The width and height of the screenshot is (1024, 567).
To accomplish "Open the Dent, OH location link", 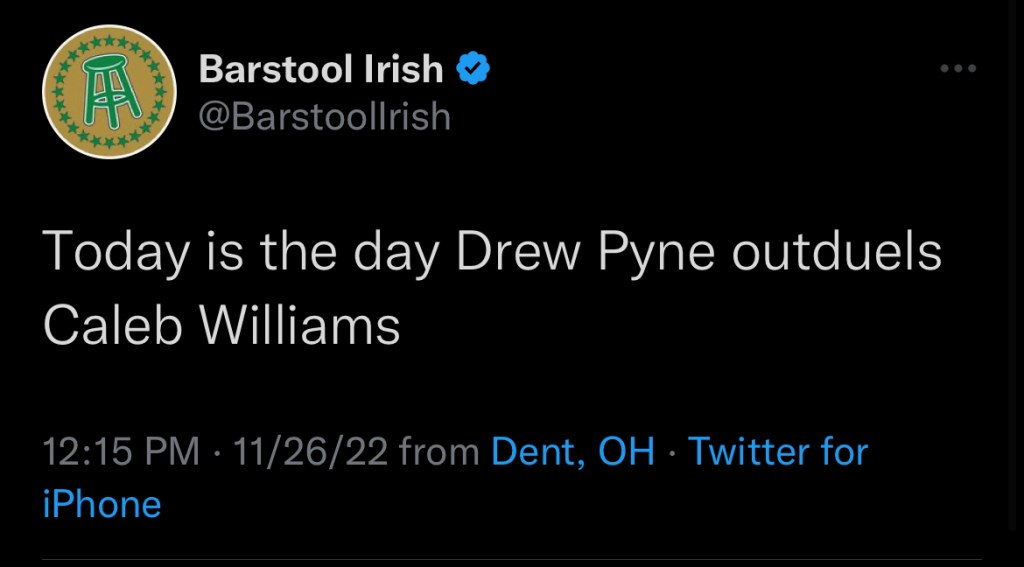I will [x=573, y=452].
